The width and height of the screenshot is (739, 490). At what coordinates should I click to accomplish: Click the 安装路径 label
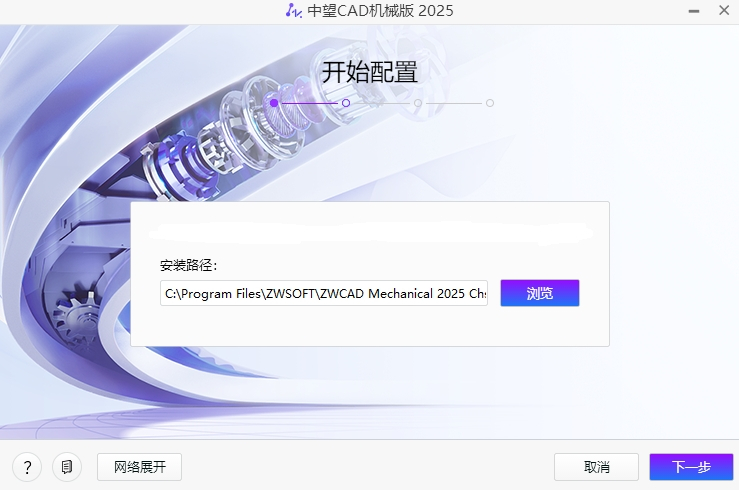click(189, 265)
